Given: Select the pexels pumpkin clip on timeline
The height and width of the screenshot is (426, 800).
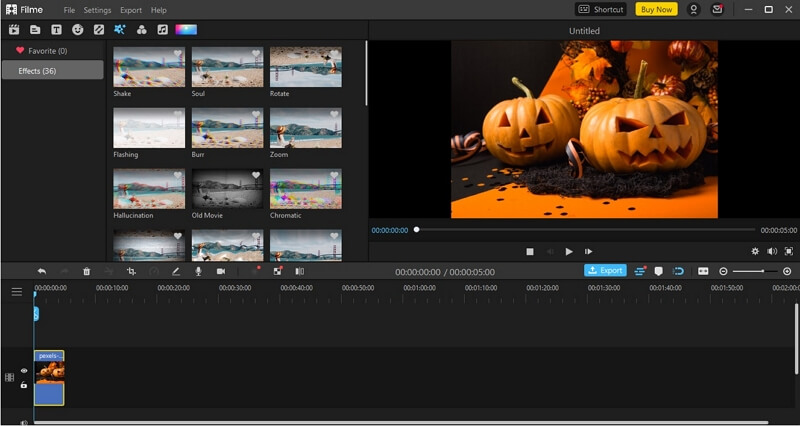Looking at the screenshot, I should point(49,378).
